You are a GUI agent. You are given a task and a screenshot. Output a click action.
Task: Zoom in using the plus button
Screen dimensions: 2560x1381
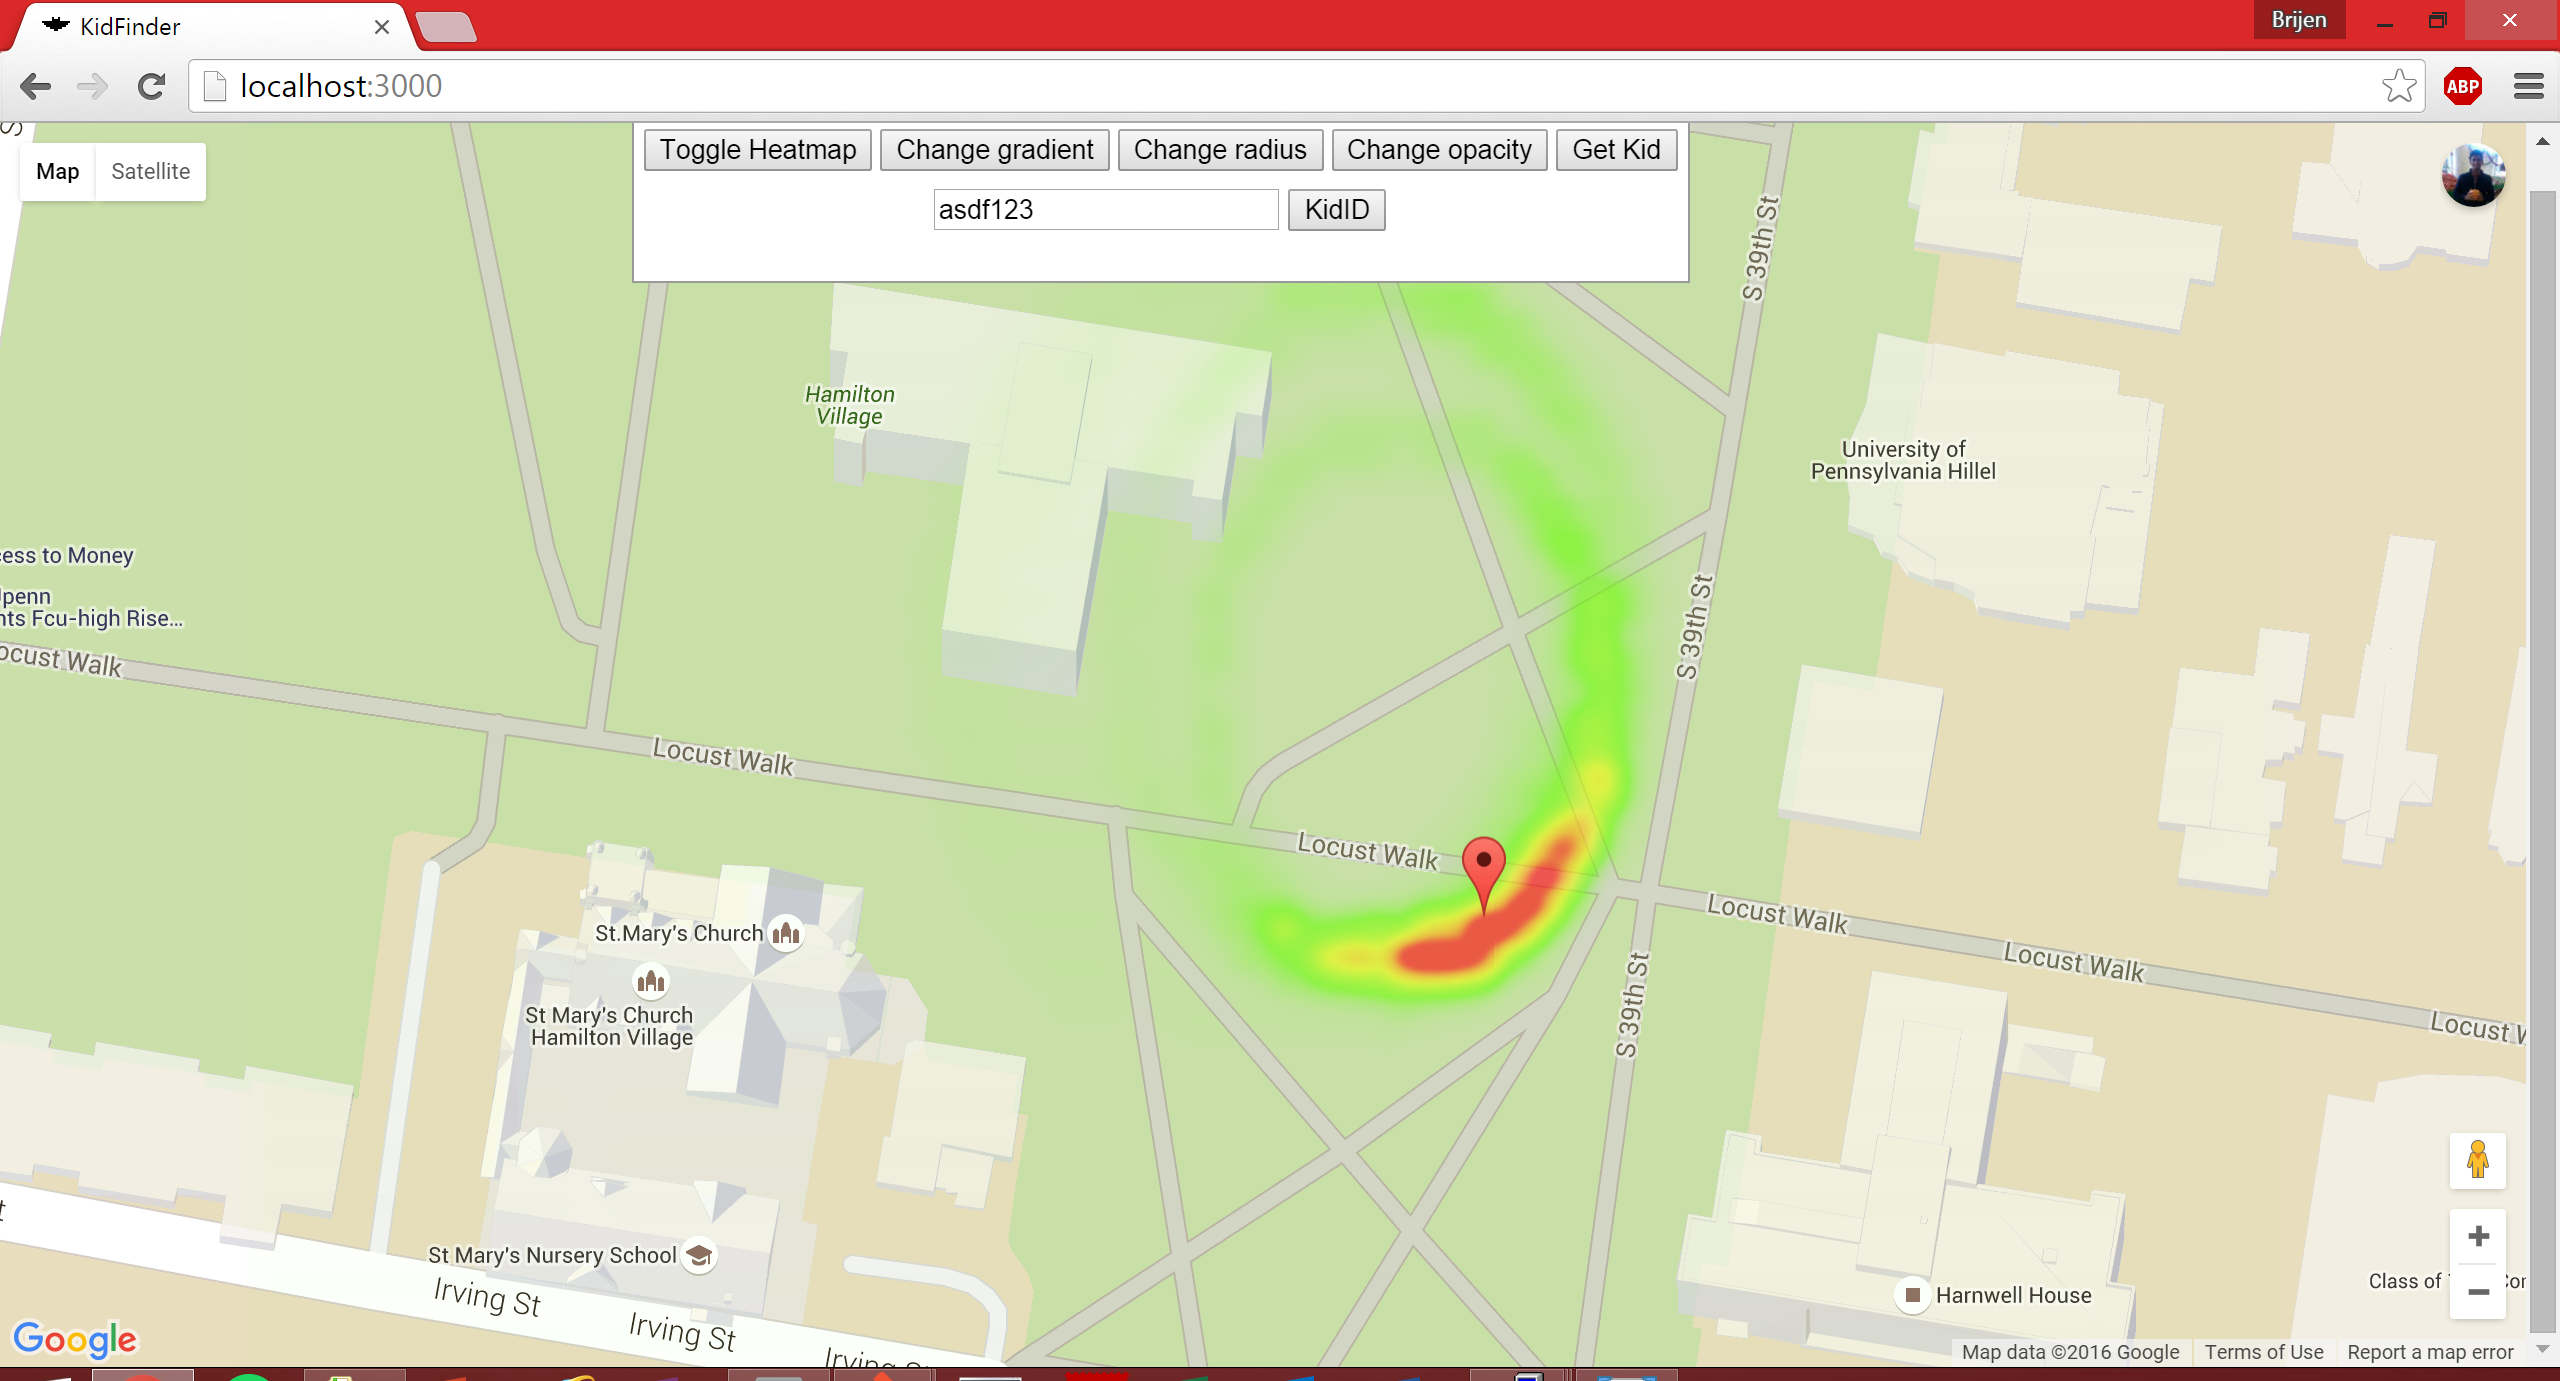click(2478, 1237)
